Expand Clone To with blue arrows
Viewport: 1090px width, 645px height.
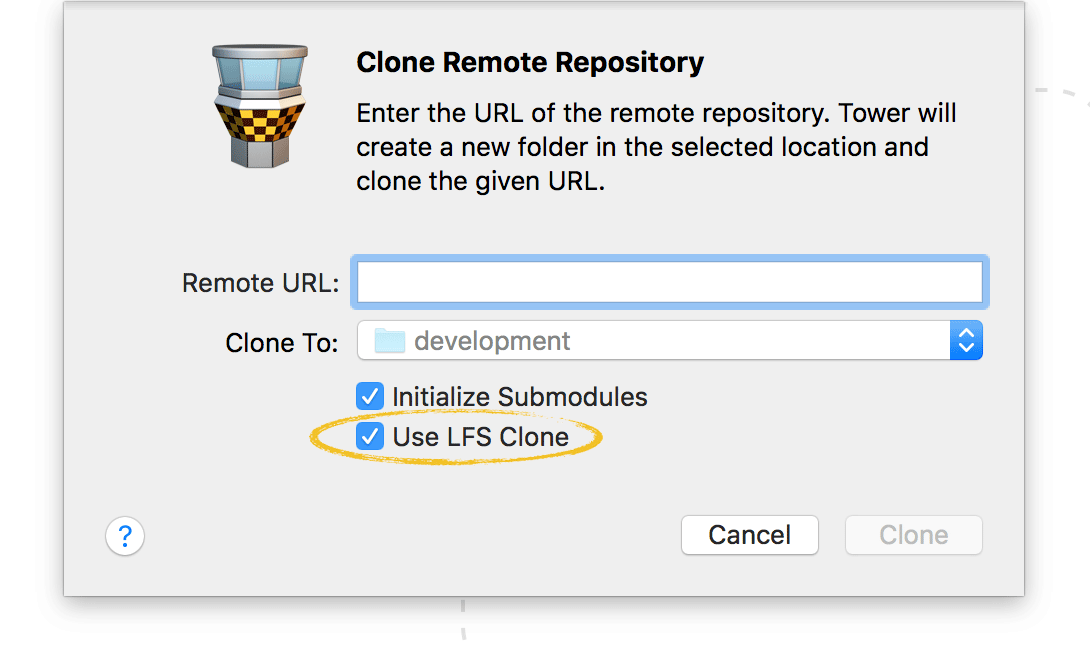(966, 341)
